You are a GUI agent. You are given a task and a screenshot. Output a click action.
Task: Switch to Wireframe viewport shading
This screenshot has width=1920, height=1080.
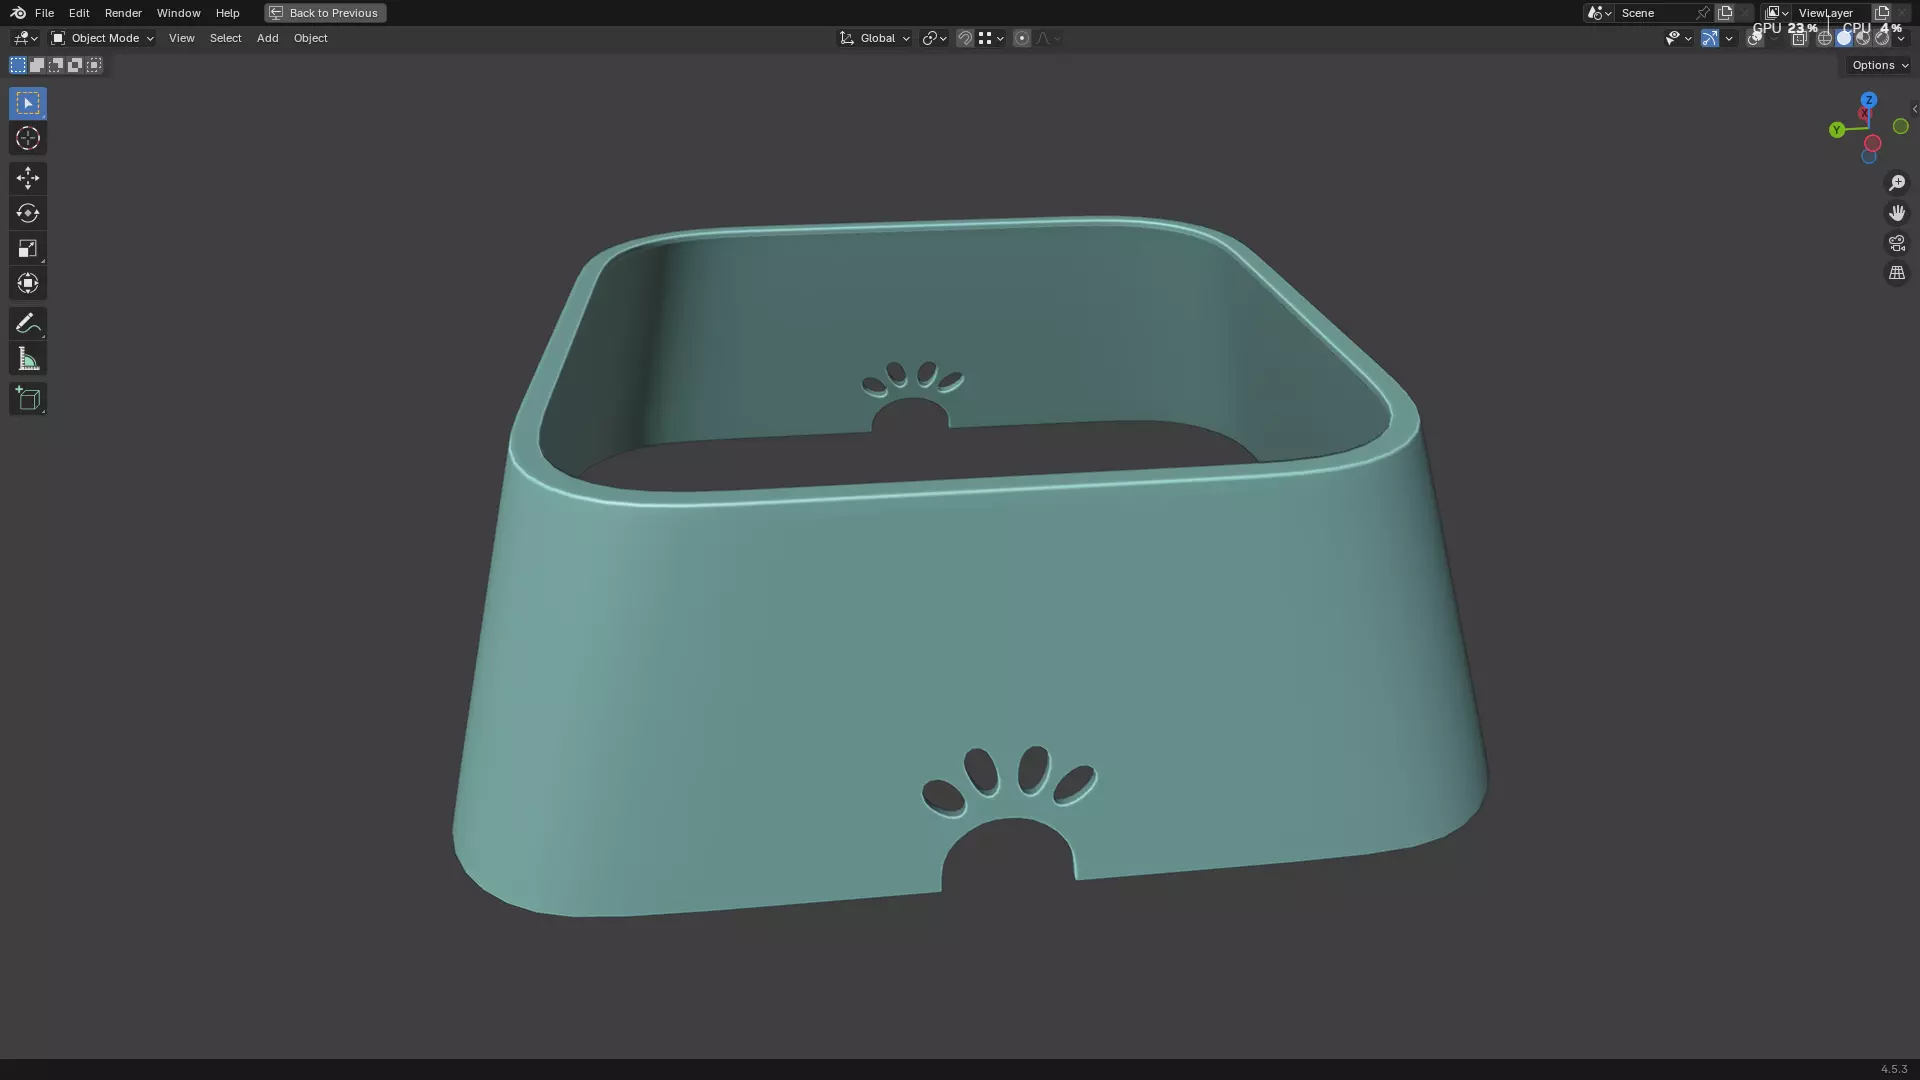coord(1825,38)
